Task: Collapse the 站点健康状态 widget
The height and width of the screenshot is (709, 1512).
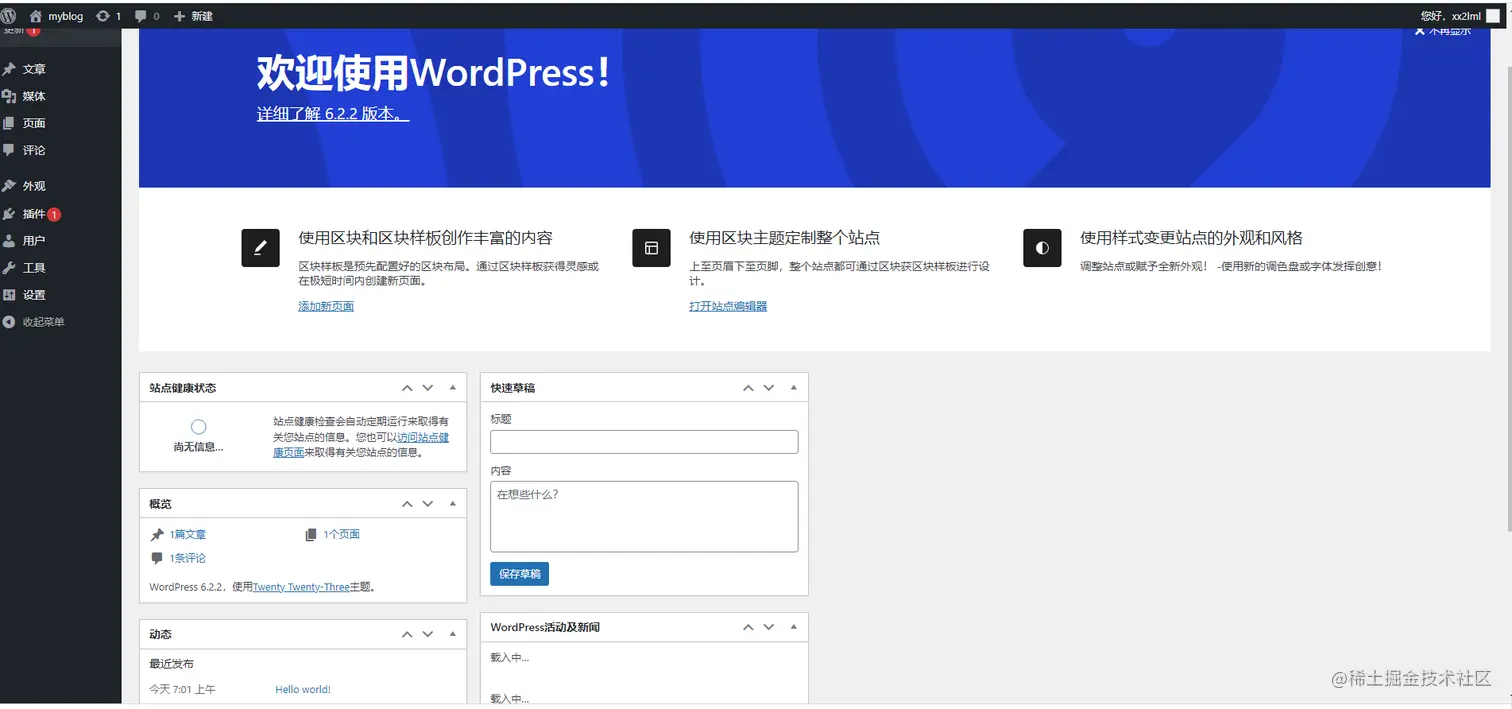Action: click(x=452, y=388)
